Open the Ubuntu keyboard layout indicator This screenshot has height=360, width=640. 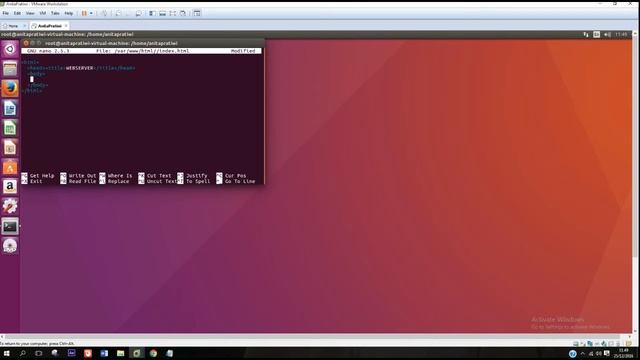597,34
